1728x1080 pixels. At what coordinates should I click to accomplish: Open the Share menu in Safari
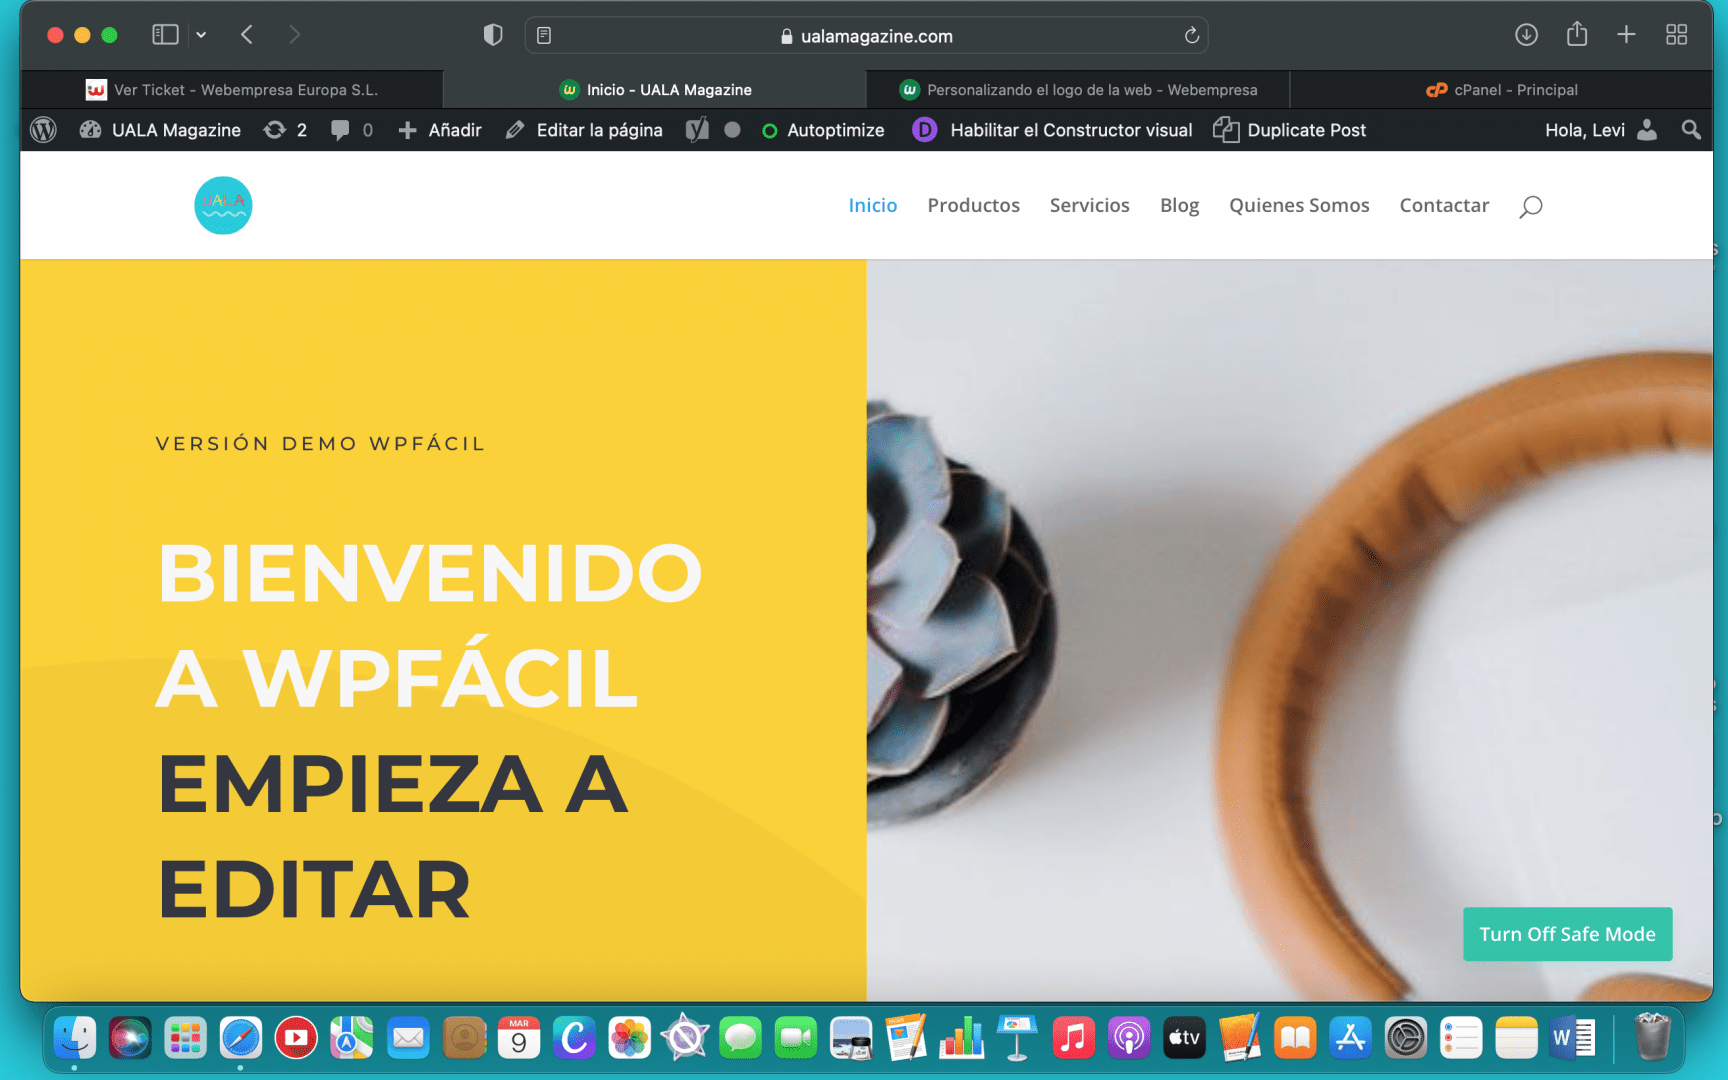(x=1577, y=34)
